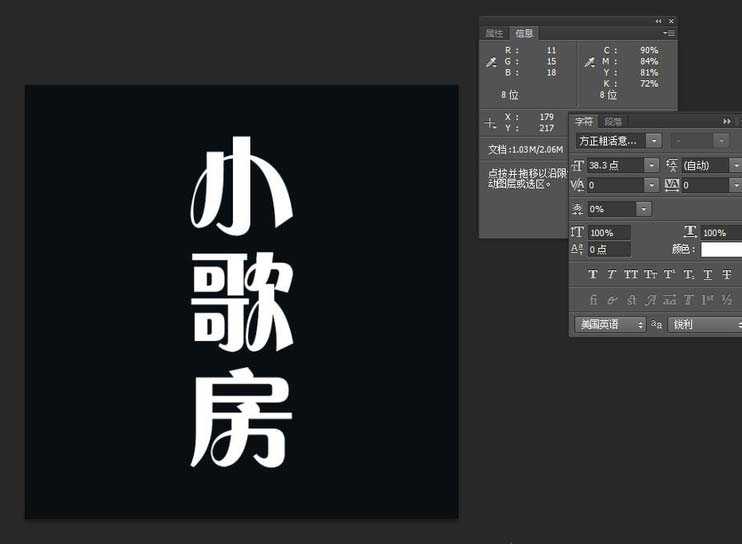The width and height of the screenshot is (742, 544).
Task: Toggle faux italic text style
Action: (611, 275)
